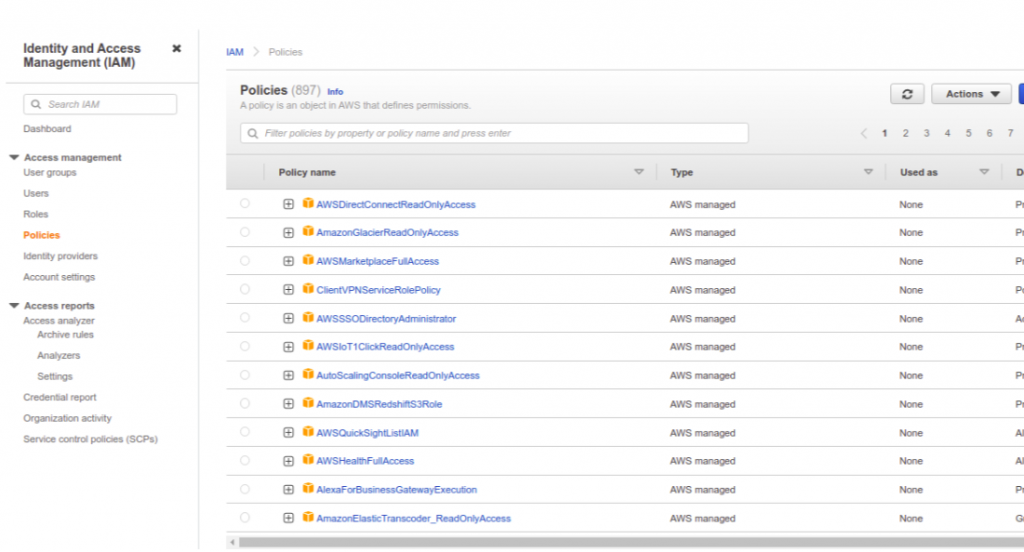Expand the AWSQuickSightListIAM row details
The height and width of the screenshot is (552, 1024).
click(288, 432)
